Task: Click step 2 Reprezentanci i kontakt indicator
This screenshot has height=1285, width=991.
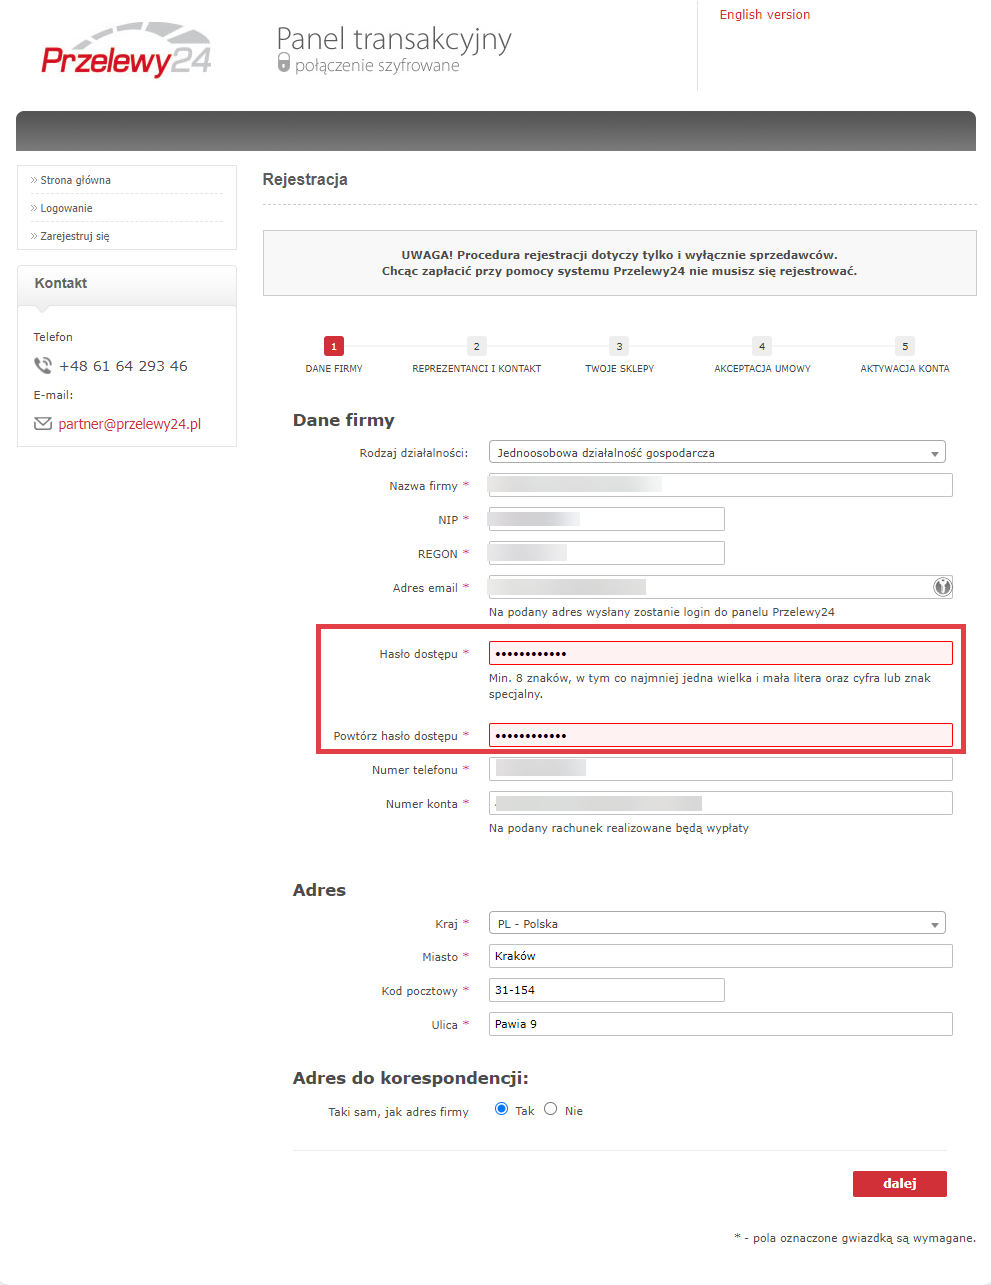Action: (476, 347)
